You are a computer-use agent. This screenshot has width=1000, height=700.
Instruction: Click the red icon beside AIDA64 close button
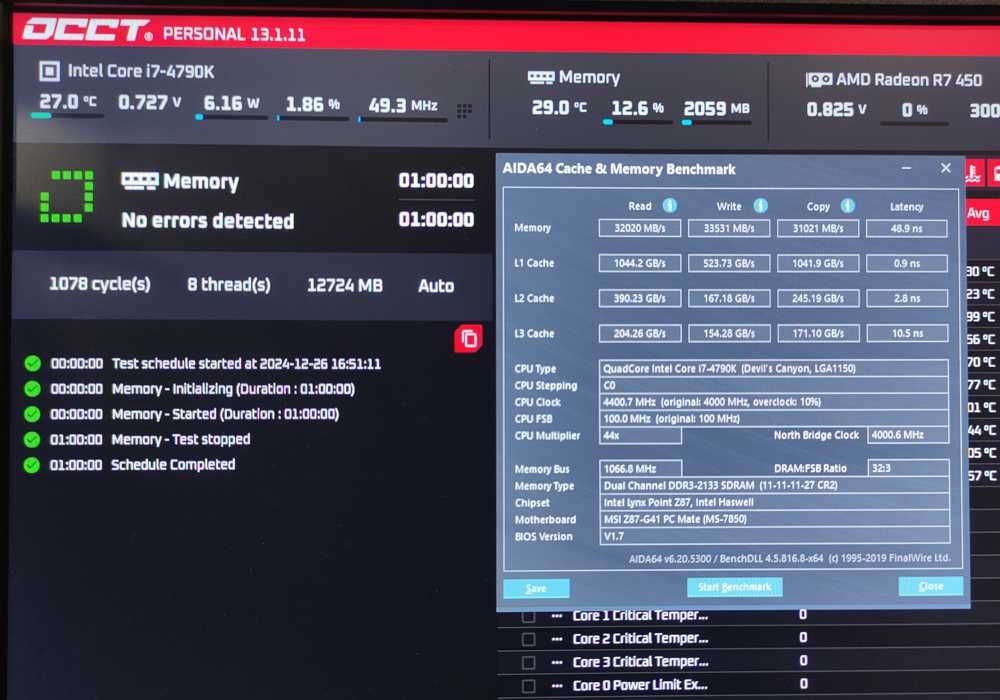click(974, 172)
